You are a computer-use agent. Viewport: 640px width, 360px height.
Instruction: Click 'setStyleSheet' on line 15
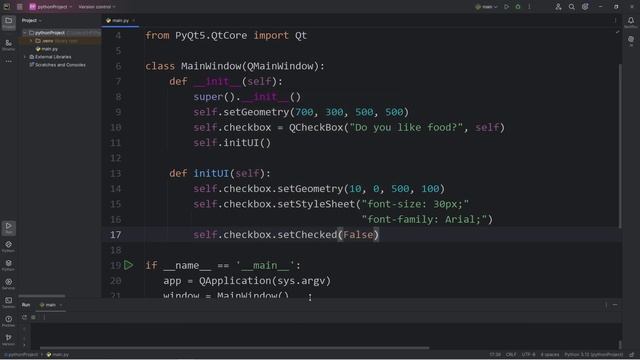[316, 204]
